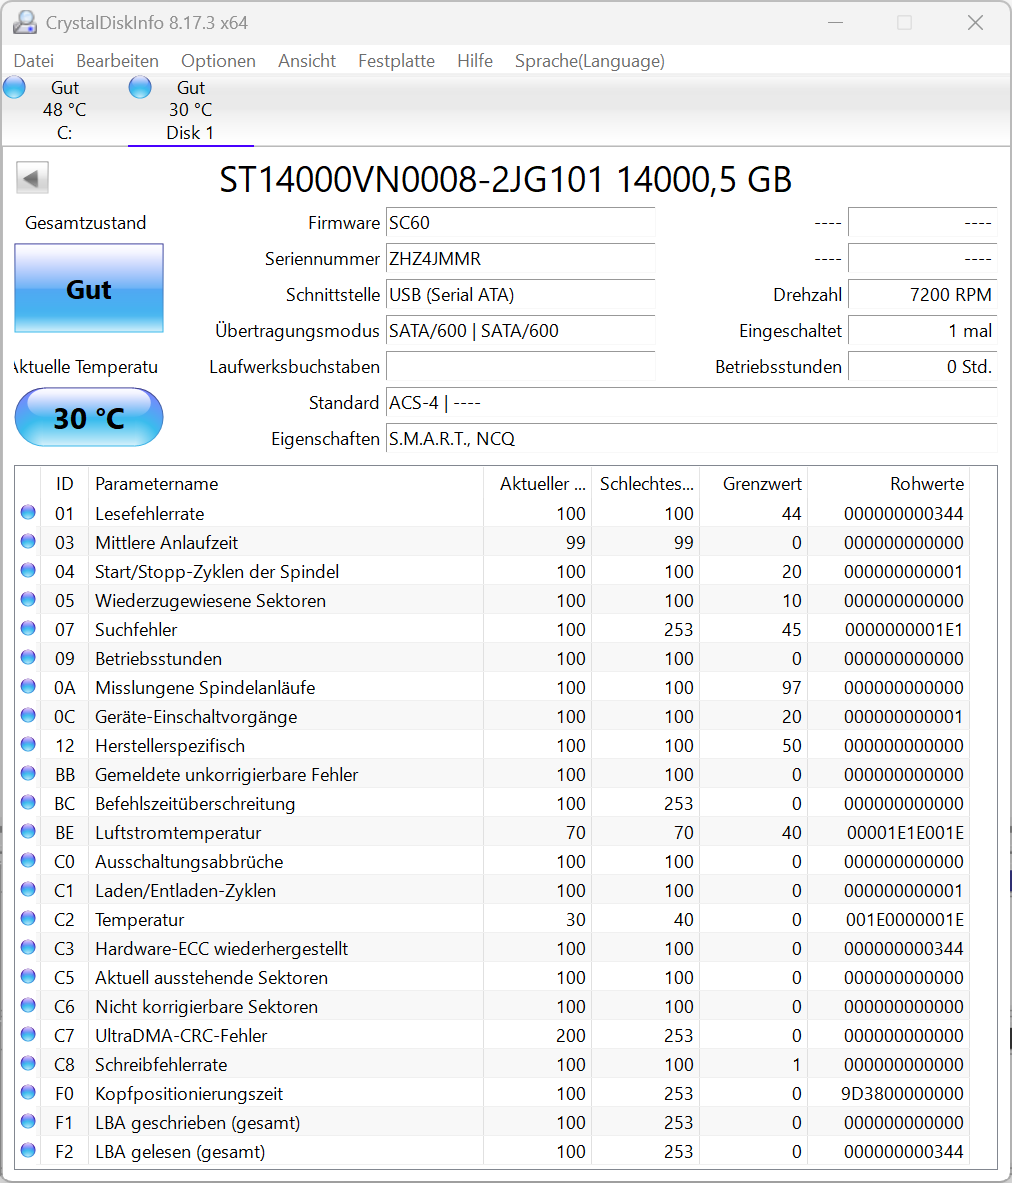Click the Rohwerte column header
Viewport: 1012px width, 1183px height.
point(888,484)
